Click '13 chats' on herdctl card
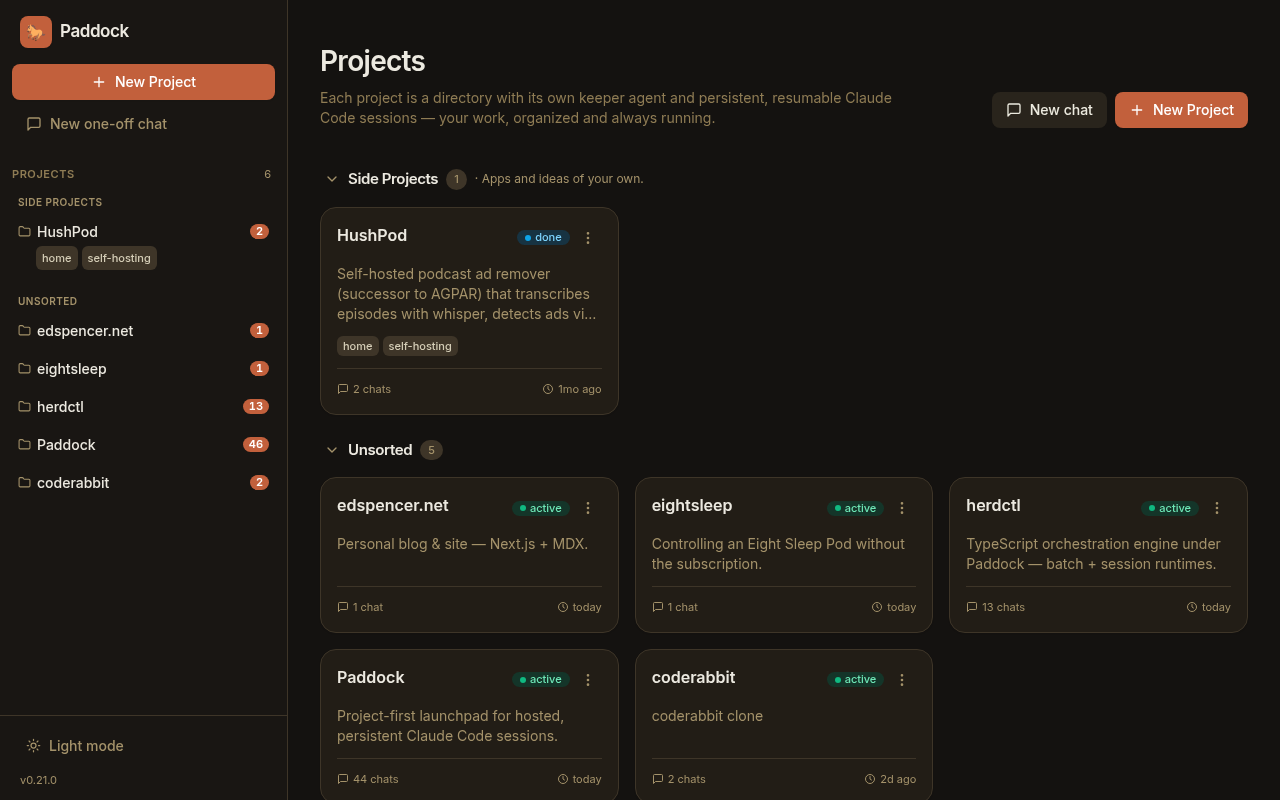 [x=996, y=607]
